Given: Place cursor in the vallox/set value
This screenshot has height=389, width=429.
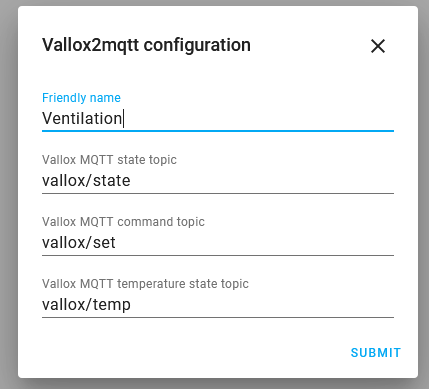Looking at the screenshot, I should click(x=79, y=243).
